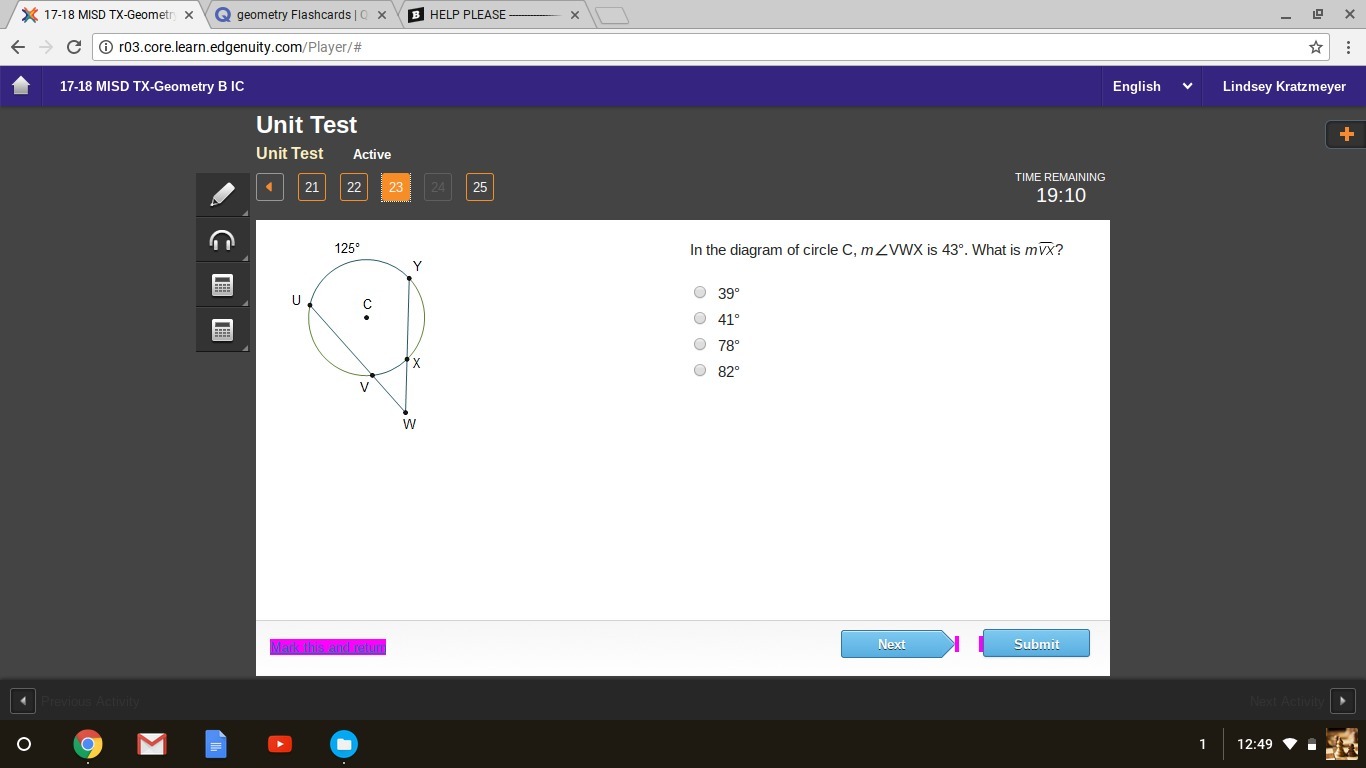Screen dimensions: 1366x768
Task: Open the English language dropdown
Action: click(x=1152, y=86)
